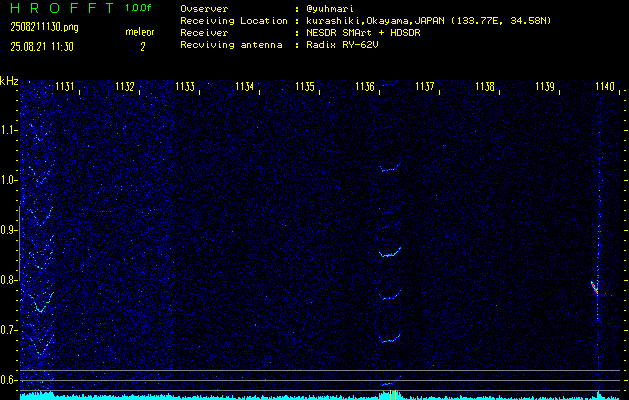This screenshot has width=629, height=400.
Task: Click the 1.1 kHz axis label
Action: [x=8, y=130]
